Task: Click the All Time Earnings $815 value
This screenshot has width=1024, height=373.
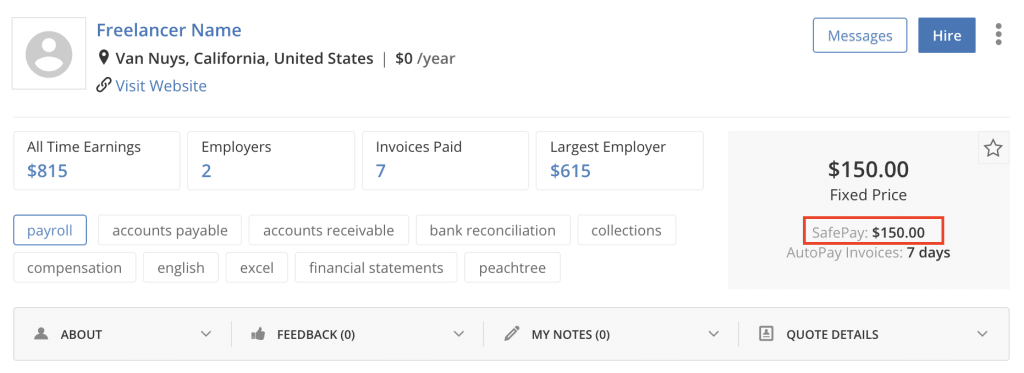Action: pos(47,171)
